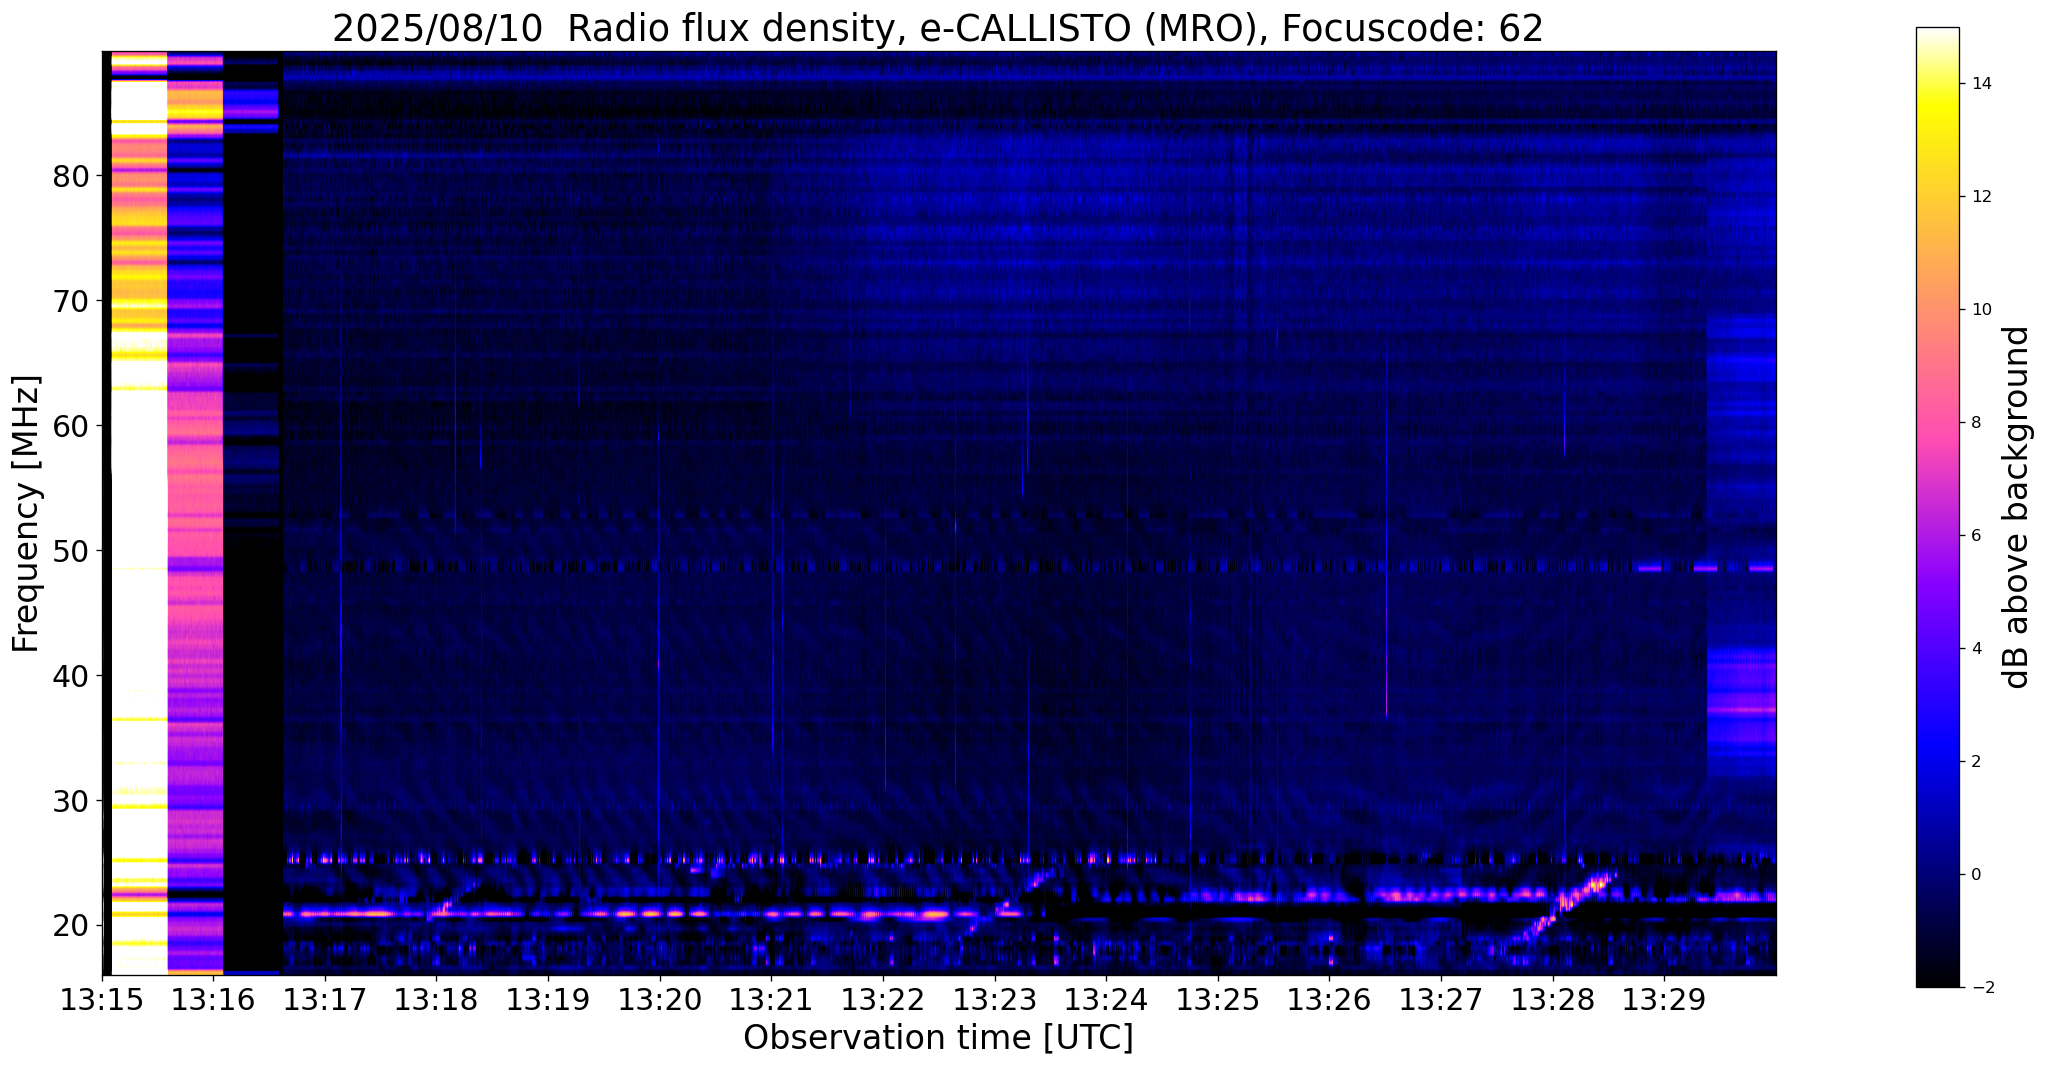This screenshot has width=2047, height=1067.
Task: Click the colorbar tick value 0
Action: point(1976,875)
